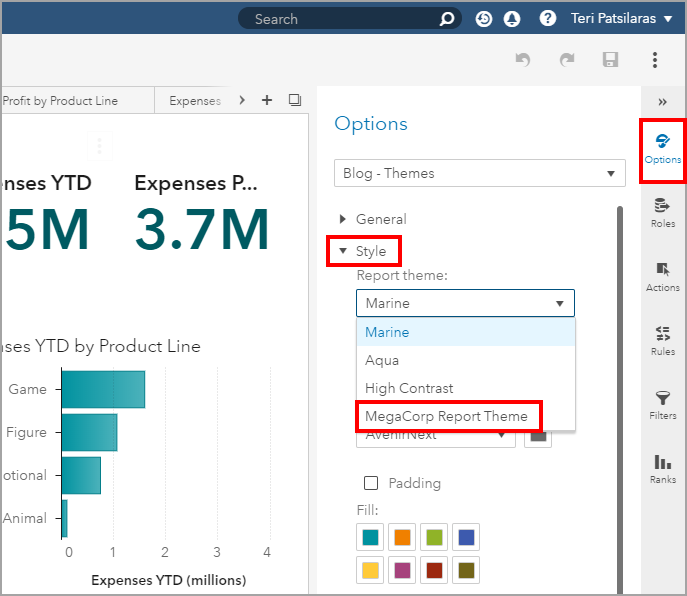
Task: Collapse the Style section
Action: click(x=344, y=251)
